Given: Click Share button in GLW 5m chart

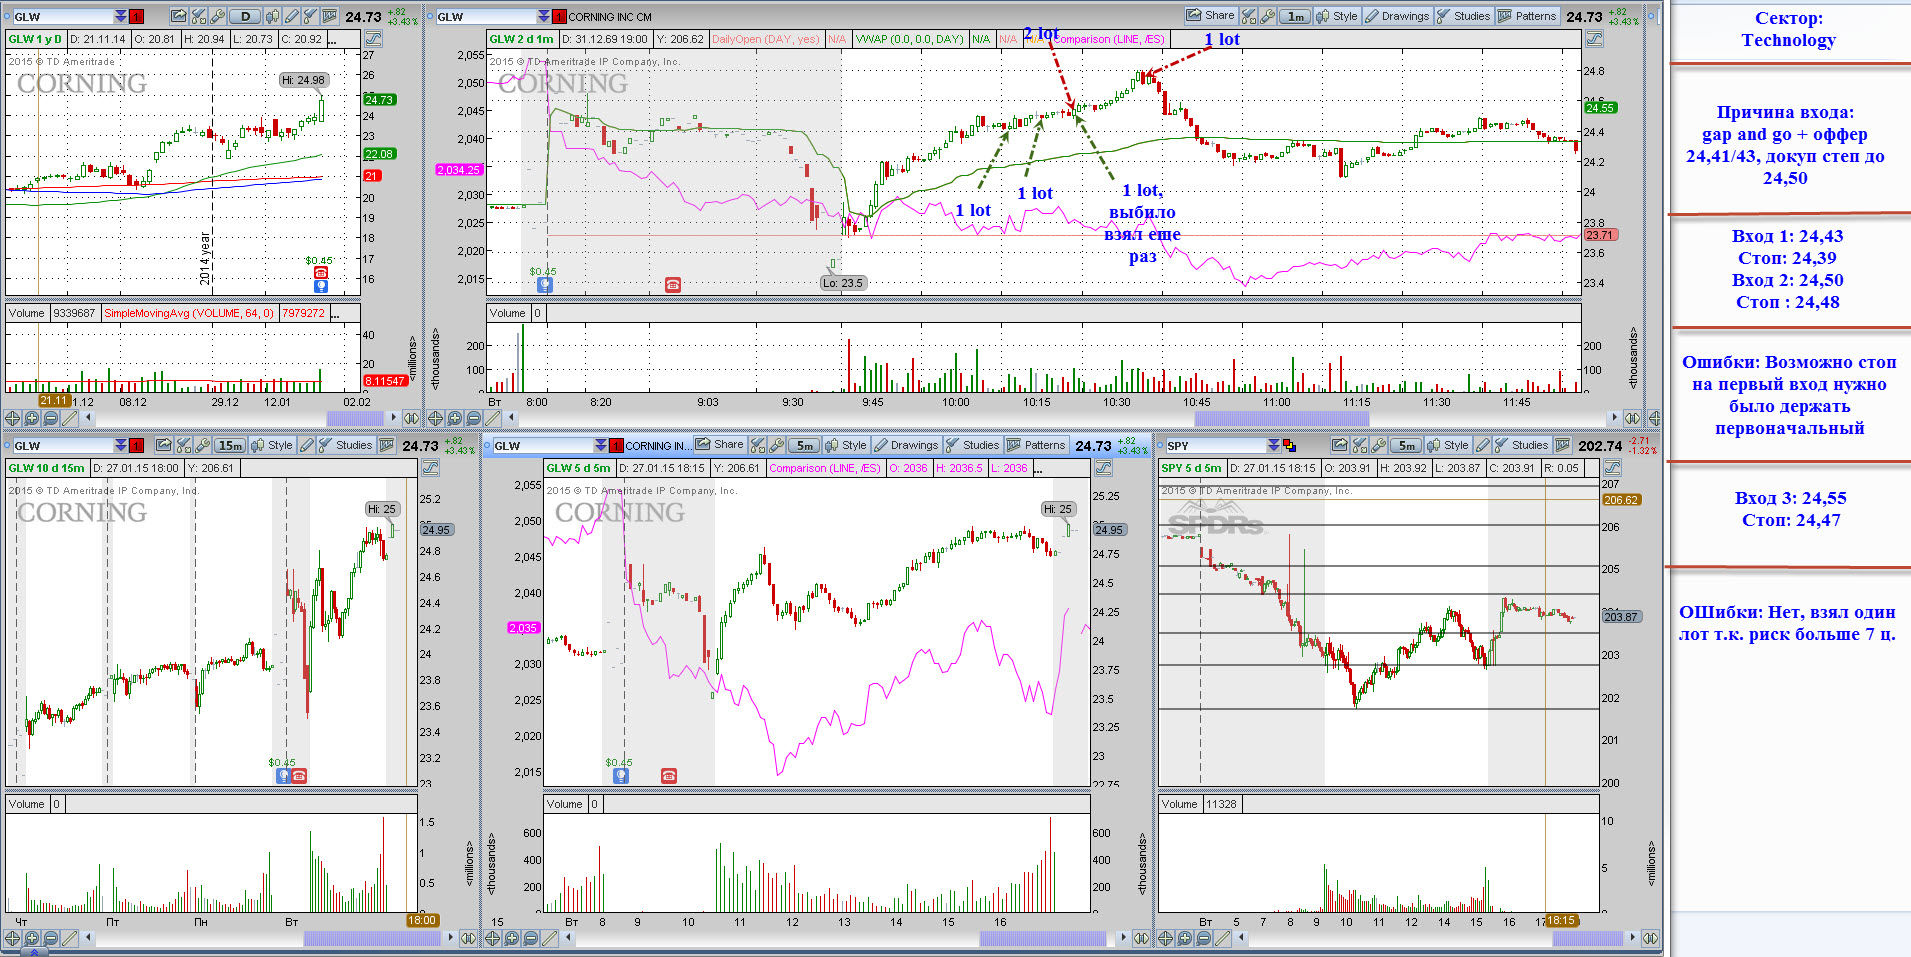Looking at the screenshot, I should (x=720, y=444).
